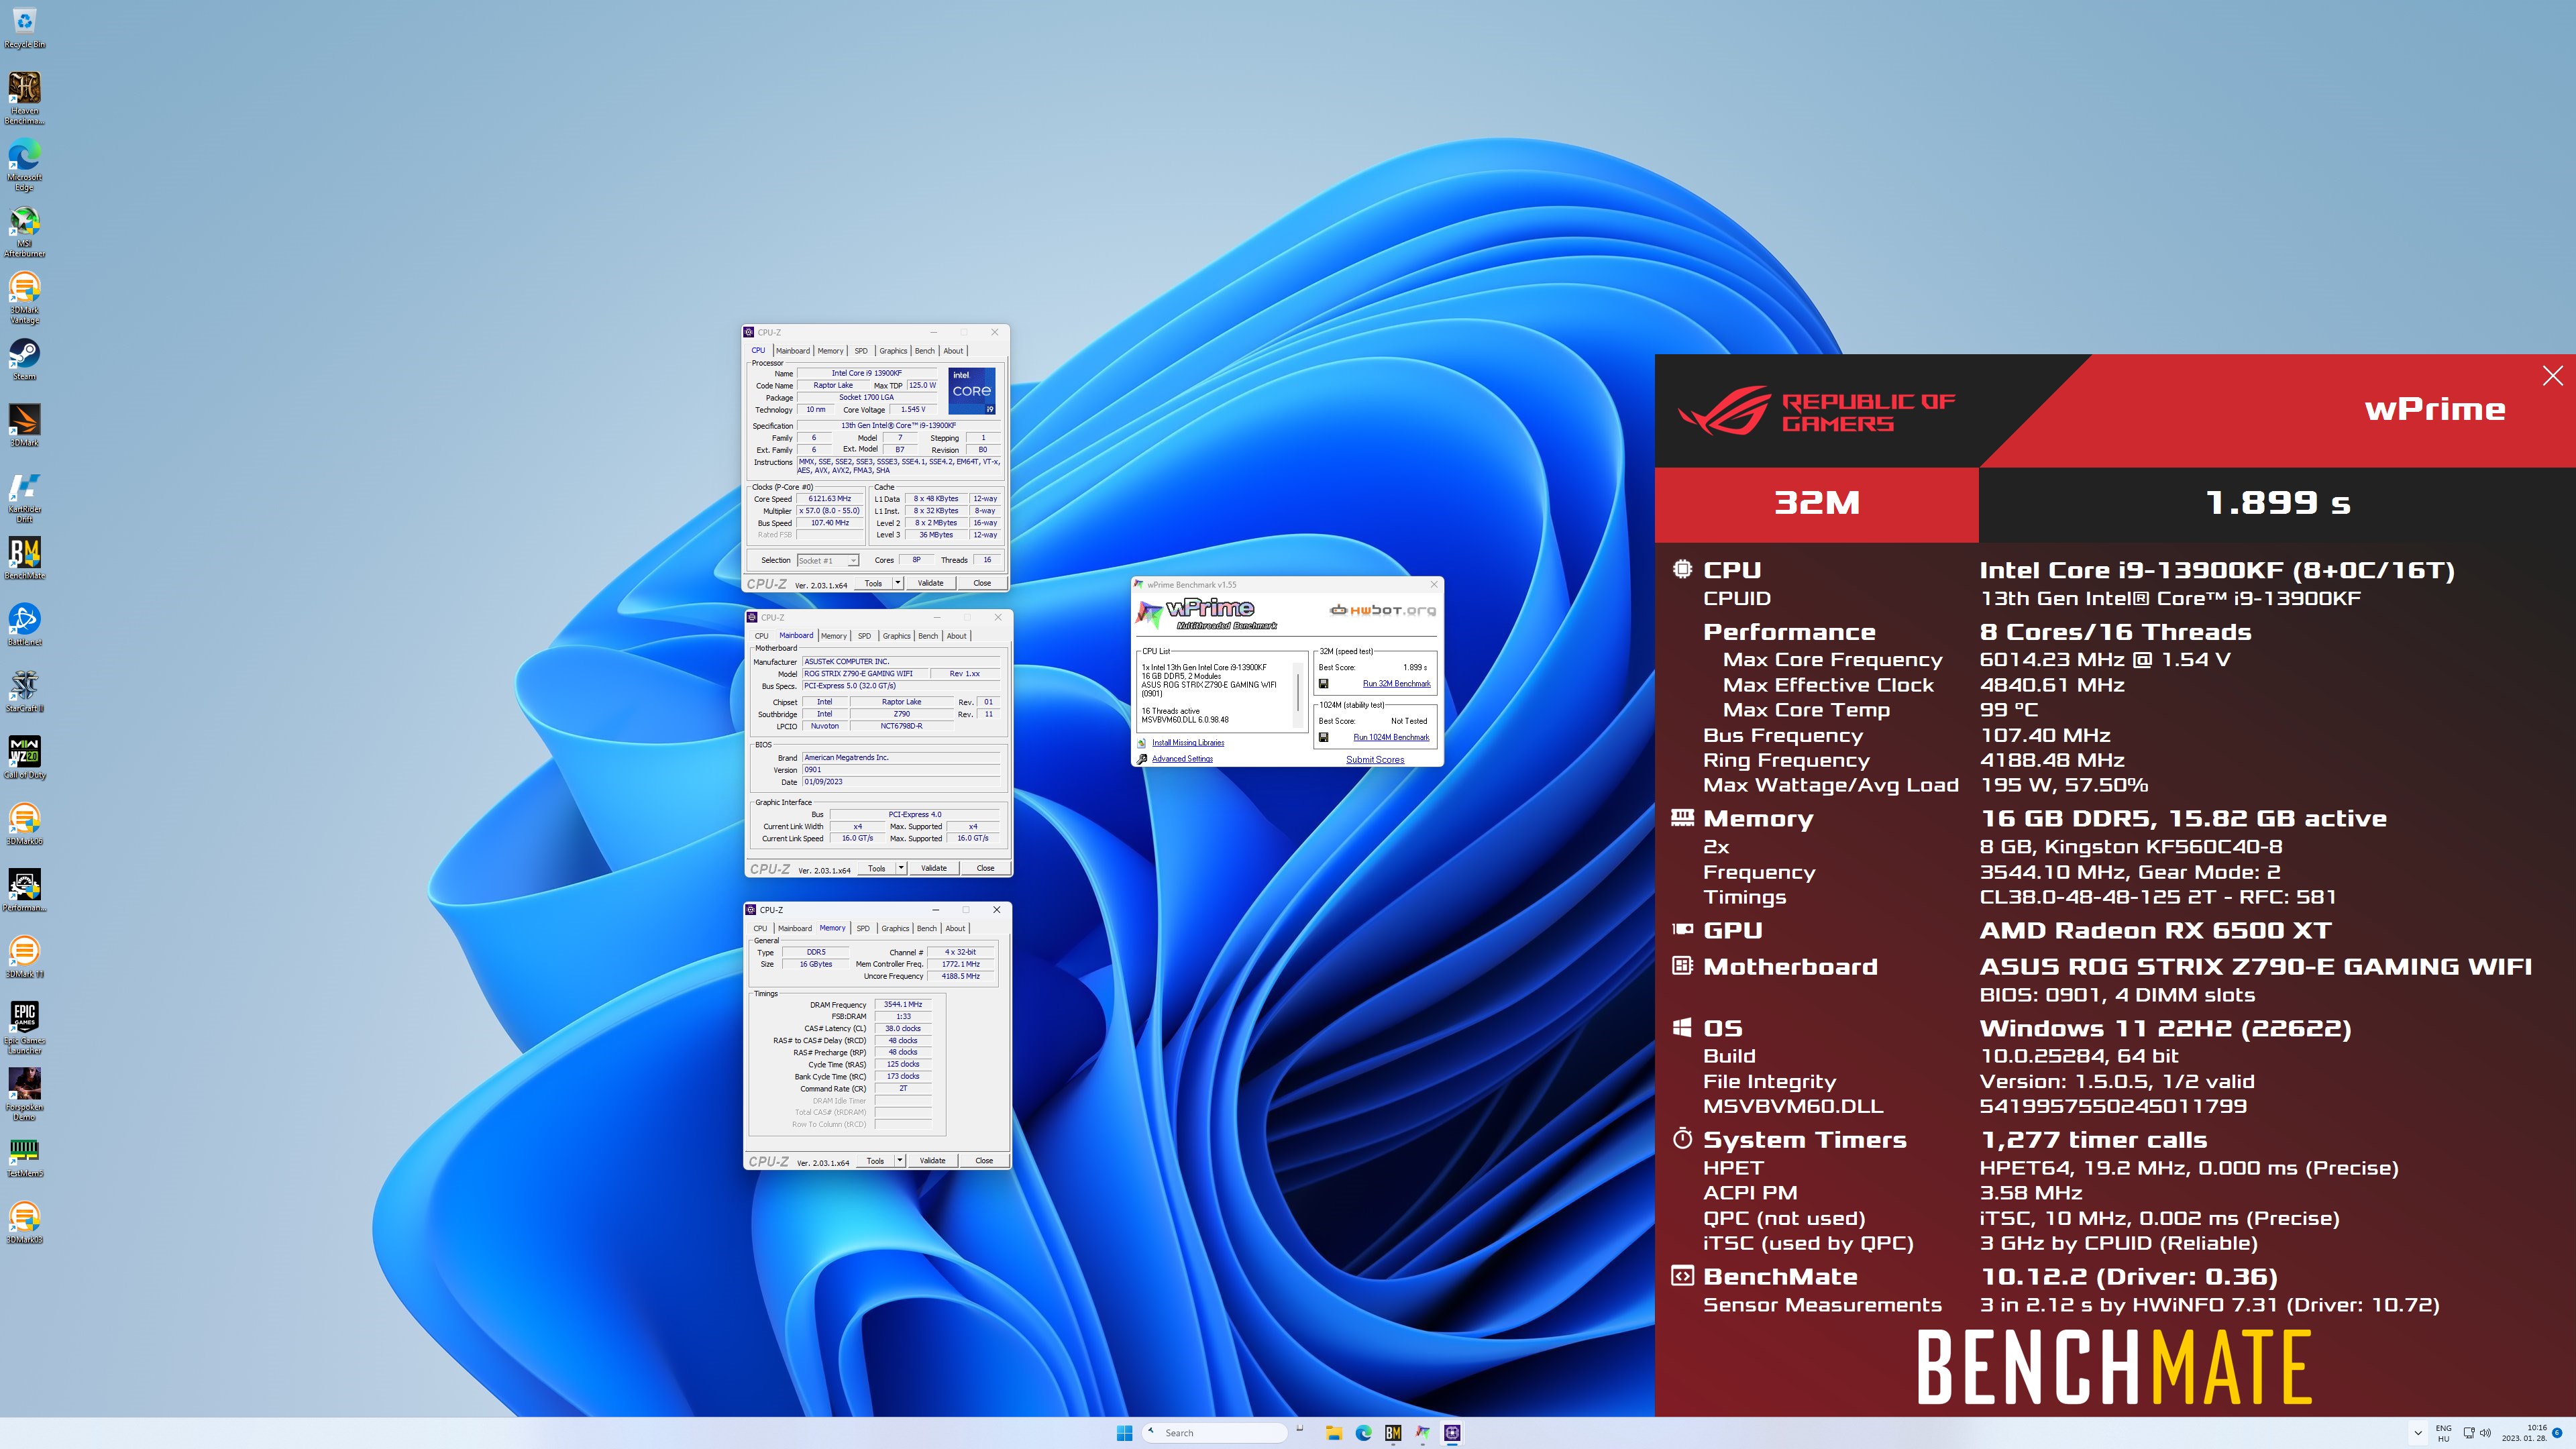Expand Tools dropdown arrow in CPU-Z CPU window
2576x1449 pixels.
(x=897, y=583)
